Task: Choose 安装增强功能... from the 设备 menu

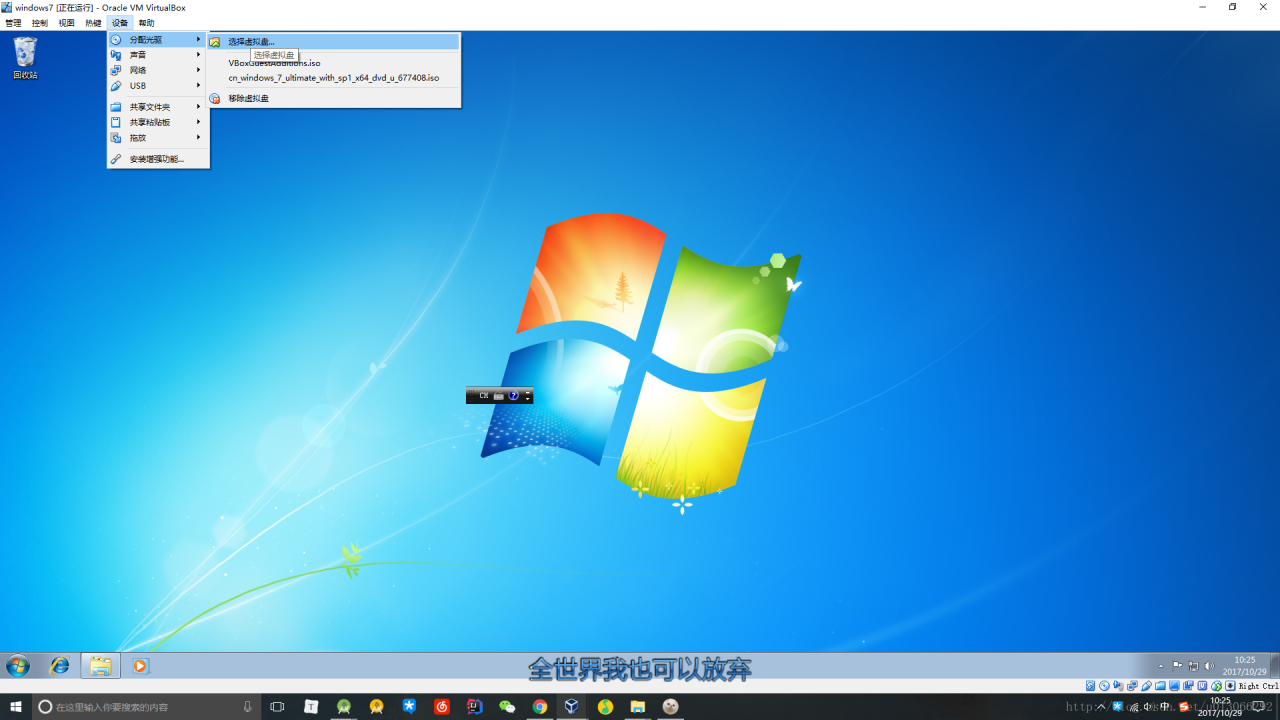Action: pyautogui.click(x=158, y=159)
